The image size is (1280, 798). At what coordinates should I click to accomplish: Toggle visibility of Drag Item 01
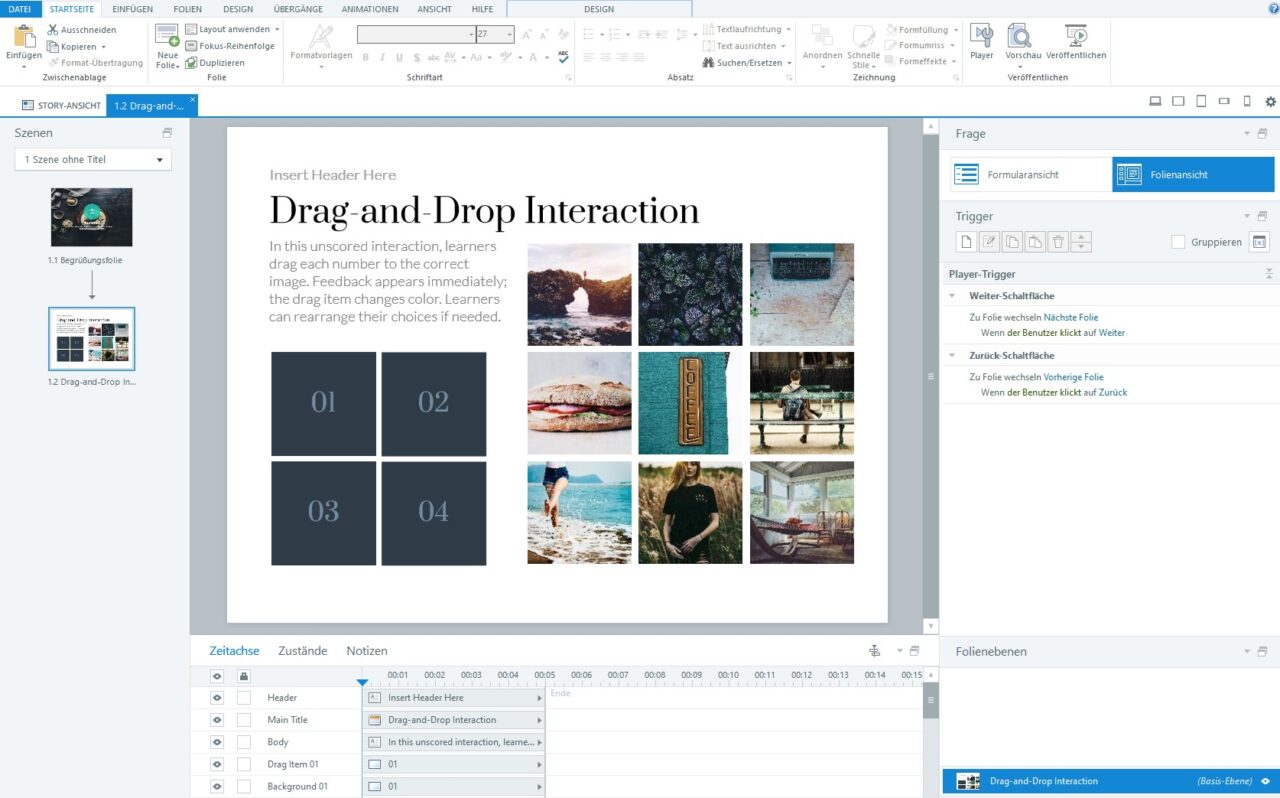coord(216,764)
